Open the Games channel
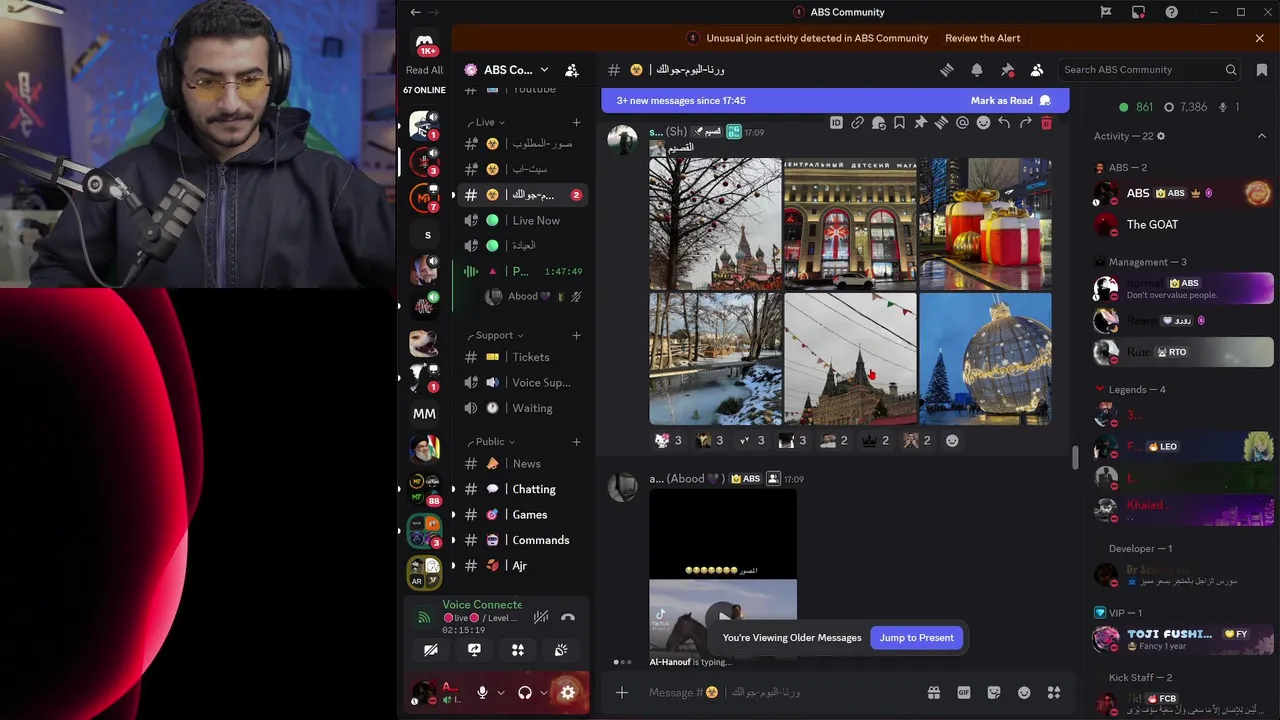 (523, 514)
